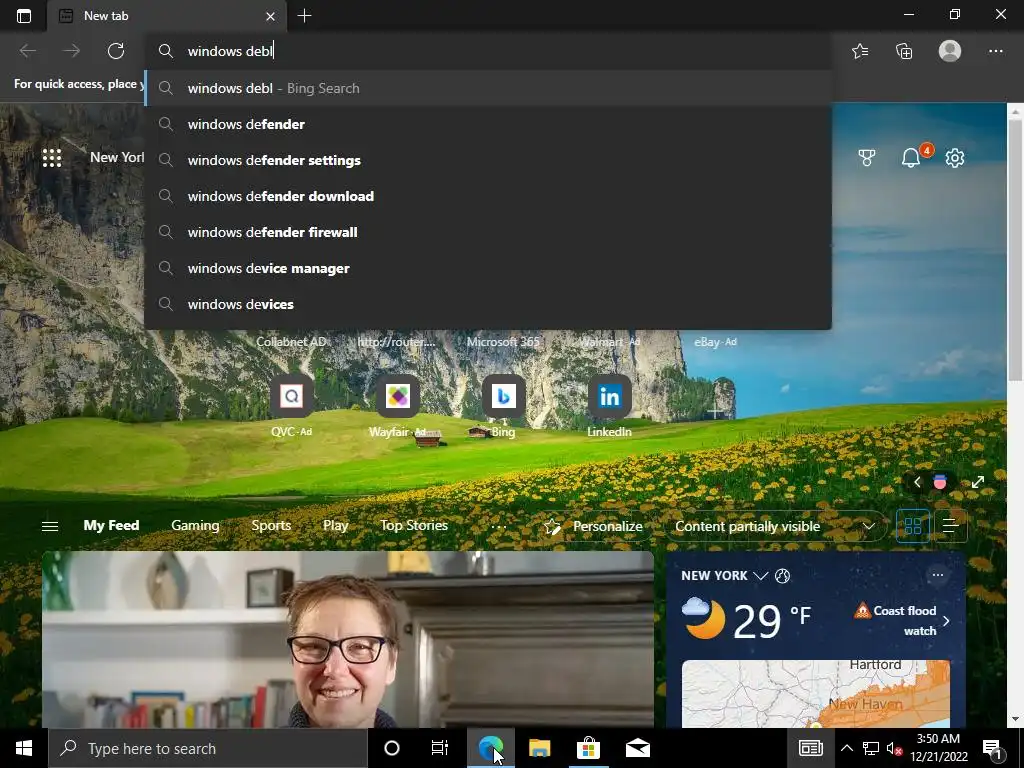Image resolution: width=1024 pixels, height=768 pixels.
Task: Open Collections icon in toolbar
Action: (x=904, y=51)
